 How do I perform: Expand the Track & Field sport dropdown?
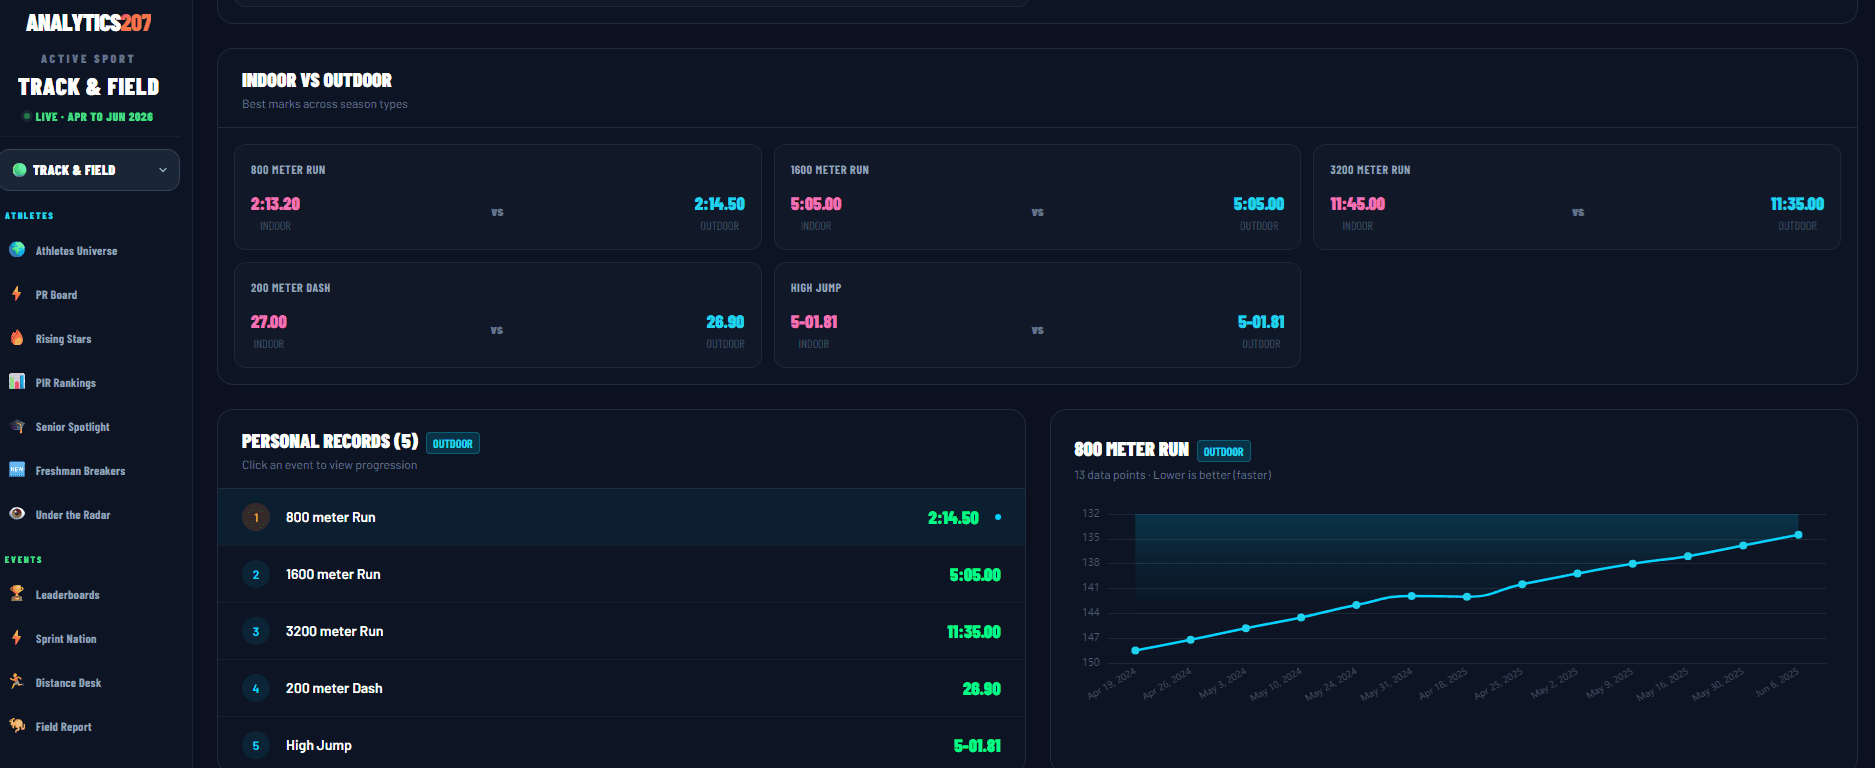coord(90,170)
